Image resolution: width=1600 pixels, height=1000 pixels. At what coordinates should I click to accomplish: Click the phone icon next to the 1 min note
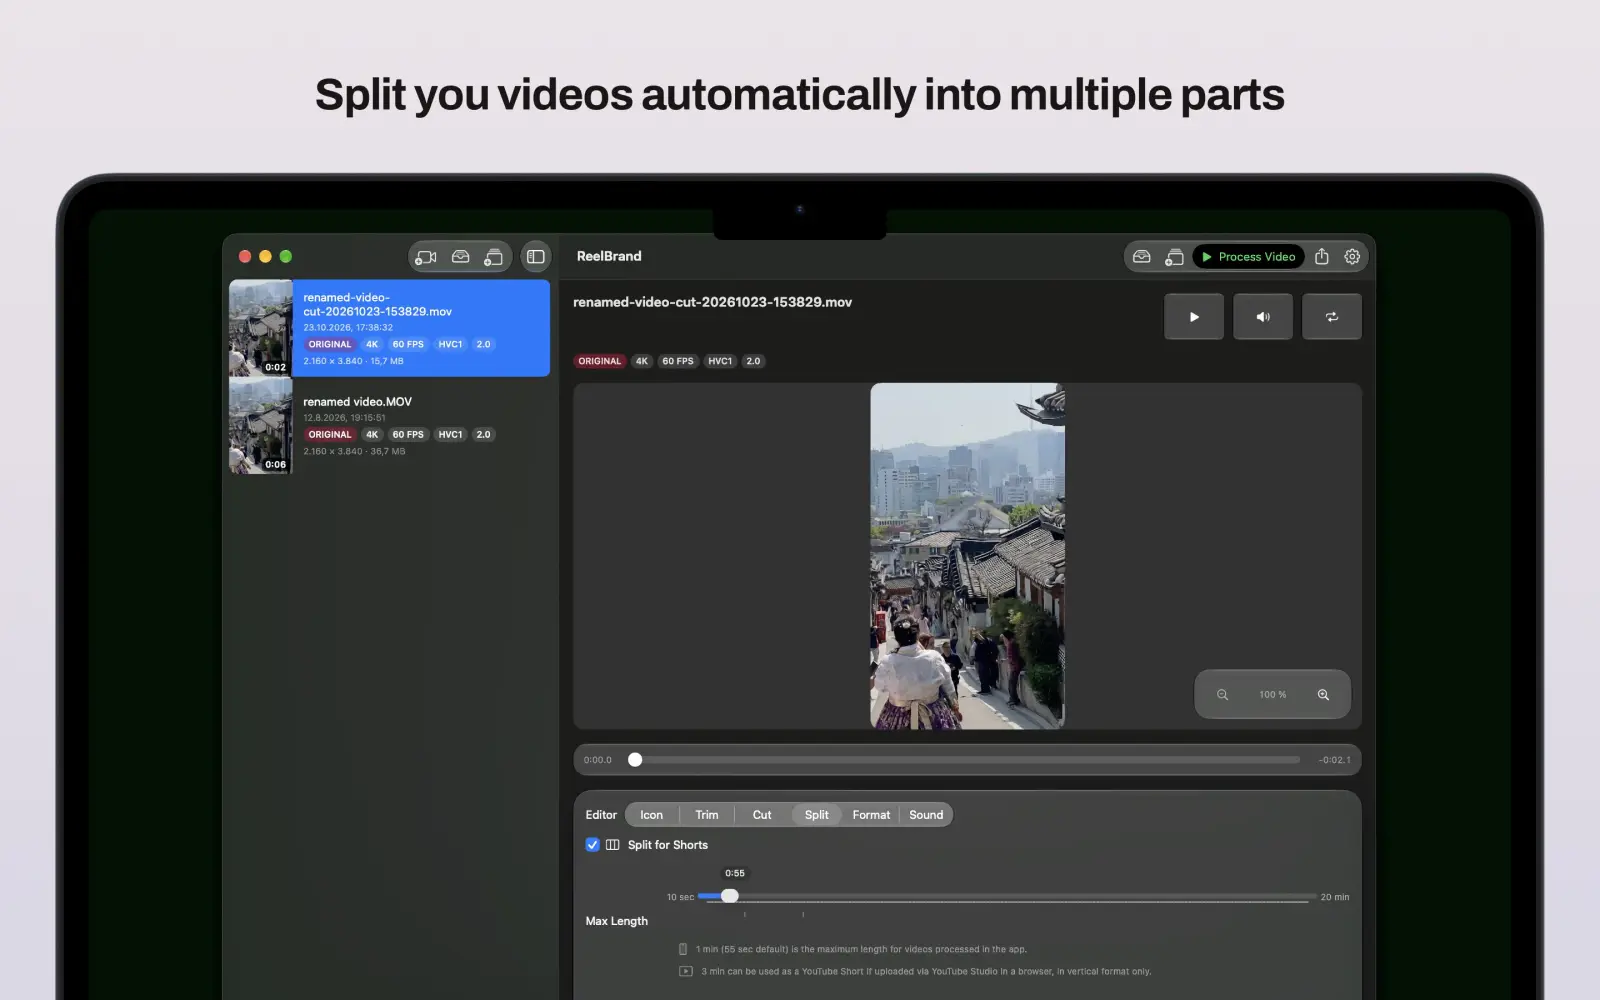pyautogui.click(x=683, y=949)
